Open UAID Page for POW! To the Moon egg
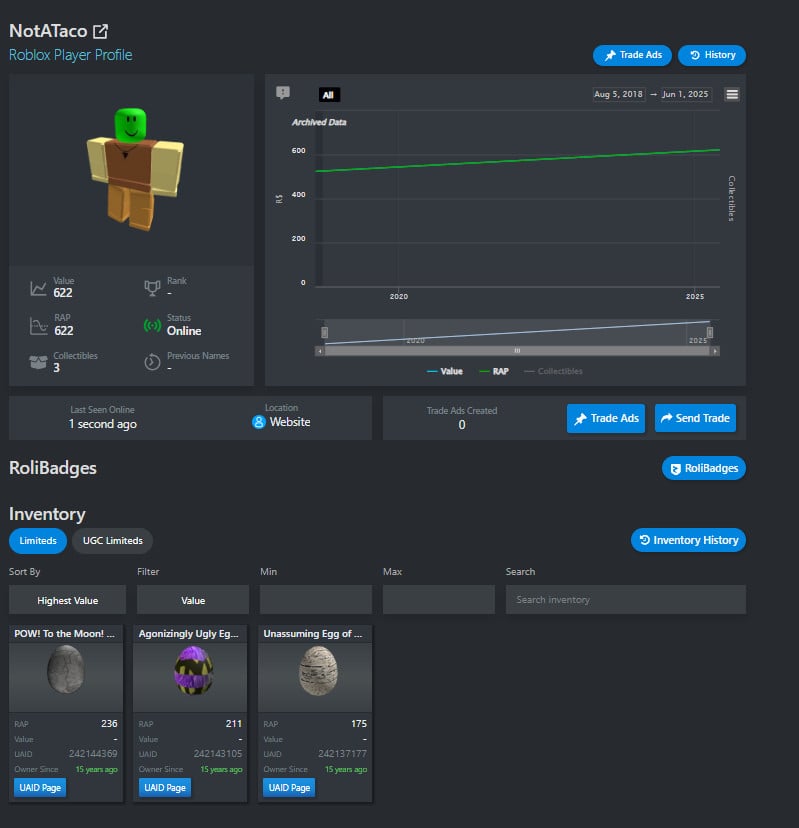The image size is (799, 828). (x=40, y=787)
